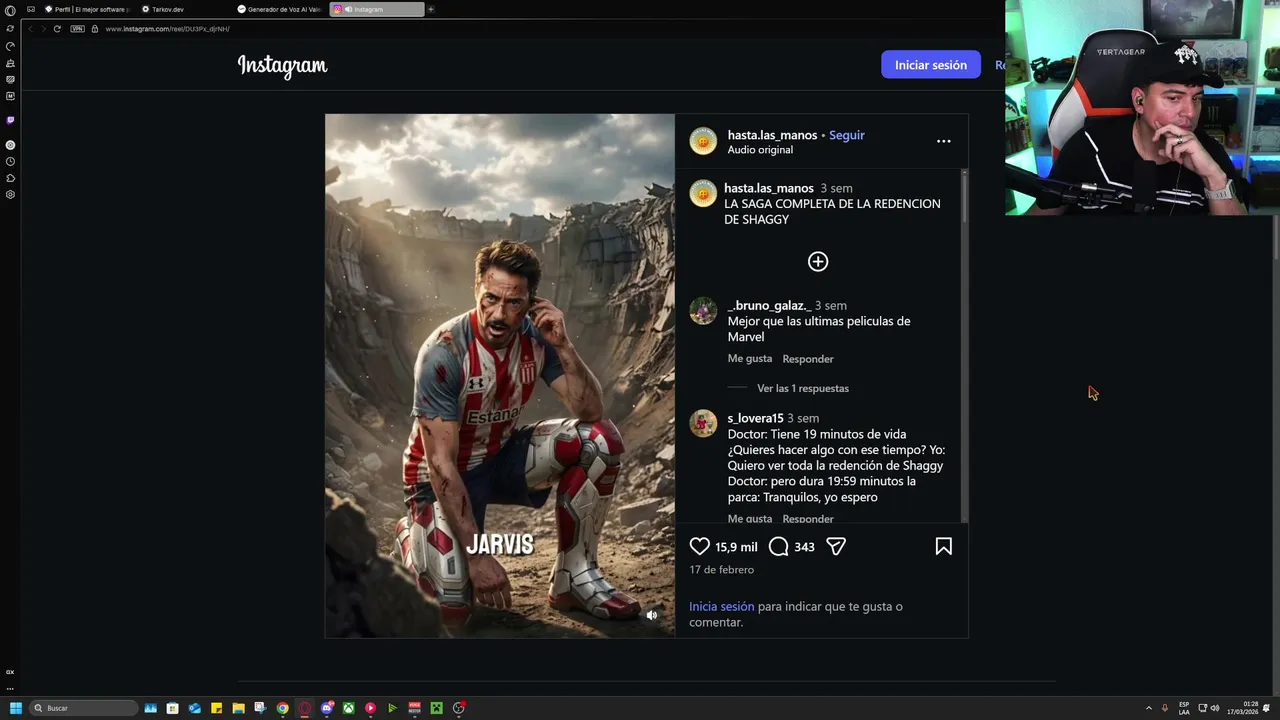
Task: Save the post with the bookmark icon
Action: pos(943,546)
